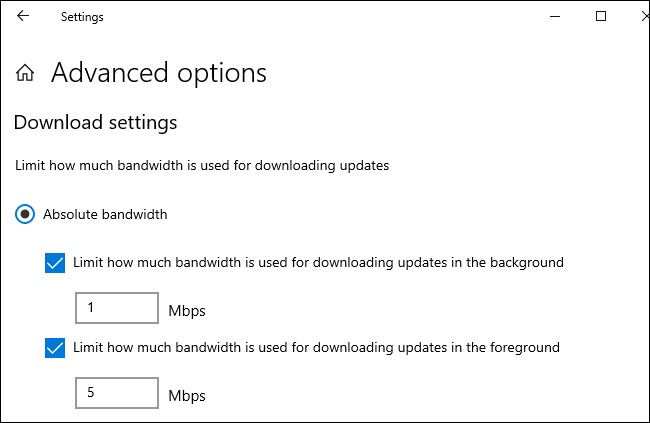Click the Mbps unit beside background field

(187, 311)
